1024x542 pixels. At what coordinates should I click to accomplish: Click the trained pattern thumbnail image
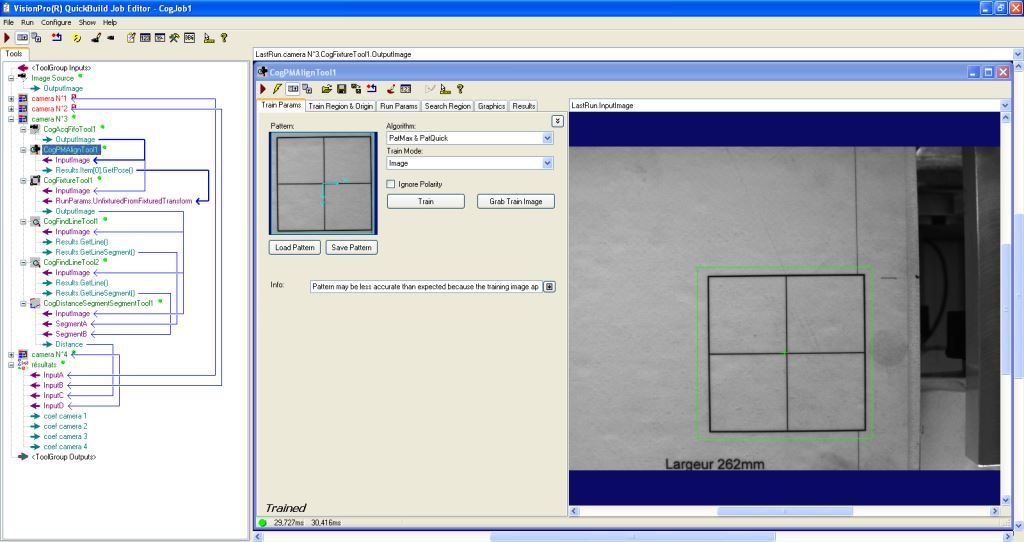click(323, 182)
